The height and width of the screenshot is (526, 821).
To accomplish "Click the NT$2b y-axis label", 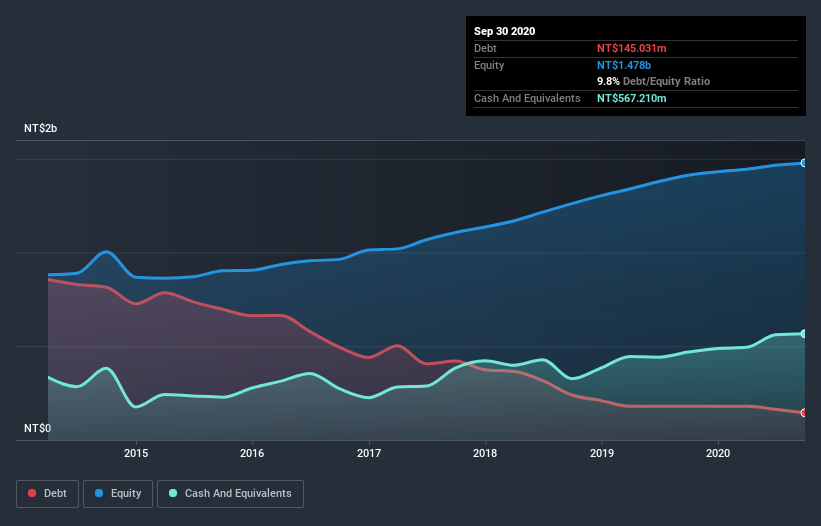I will tap(40, 128).
